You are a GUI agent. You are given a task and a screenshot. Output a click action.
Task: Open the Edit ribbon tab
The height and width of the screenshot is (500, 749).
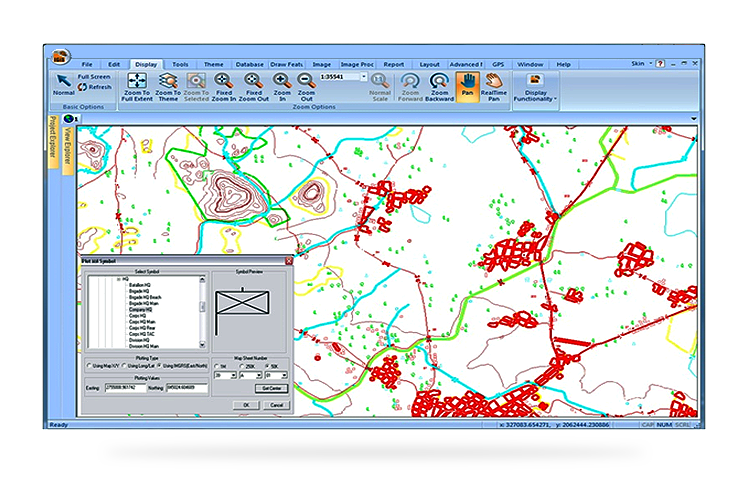pyautogui.click(x=114, y=64)
